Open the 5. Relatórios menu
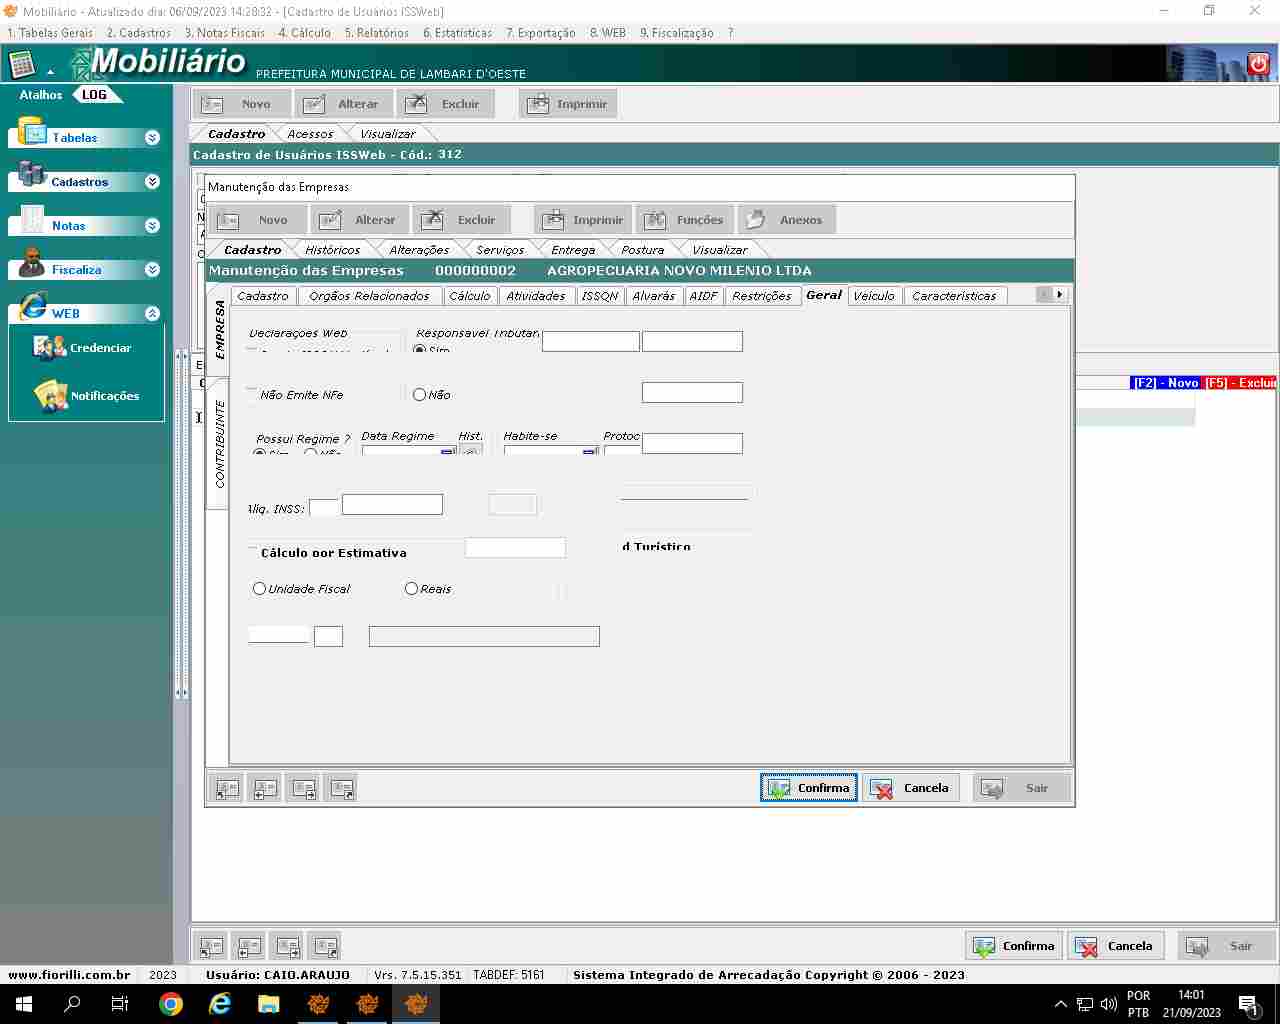Viewport: 1280px width, 1024px height. (x=376, y=33)
